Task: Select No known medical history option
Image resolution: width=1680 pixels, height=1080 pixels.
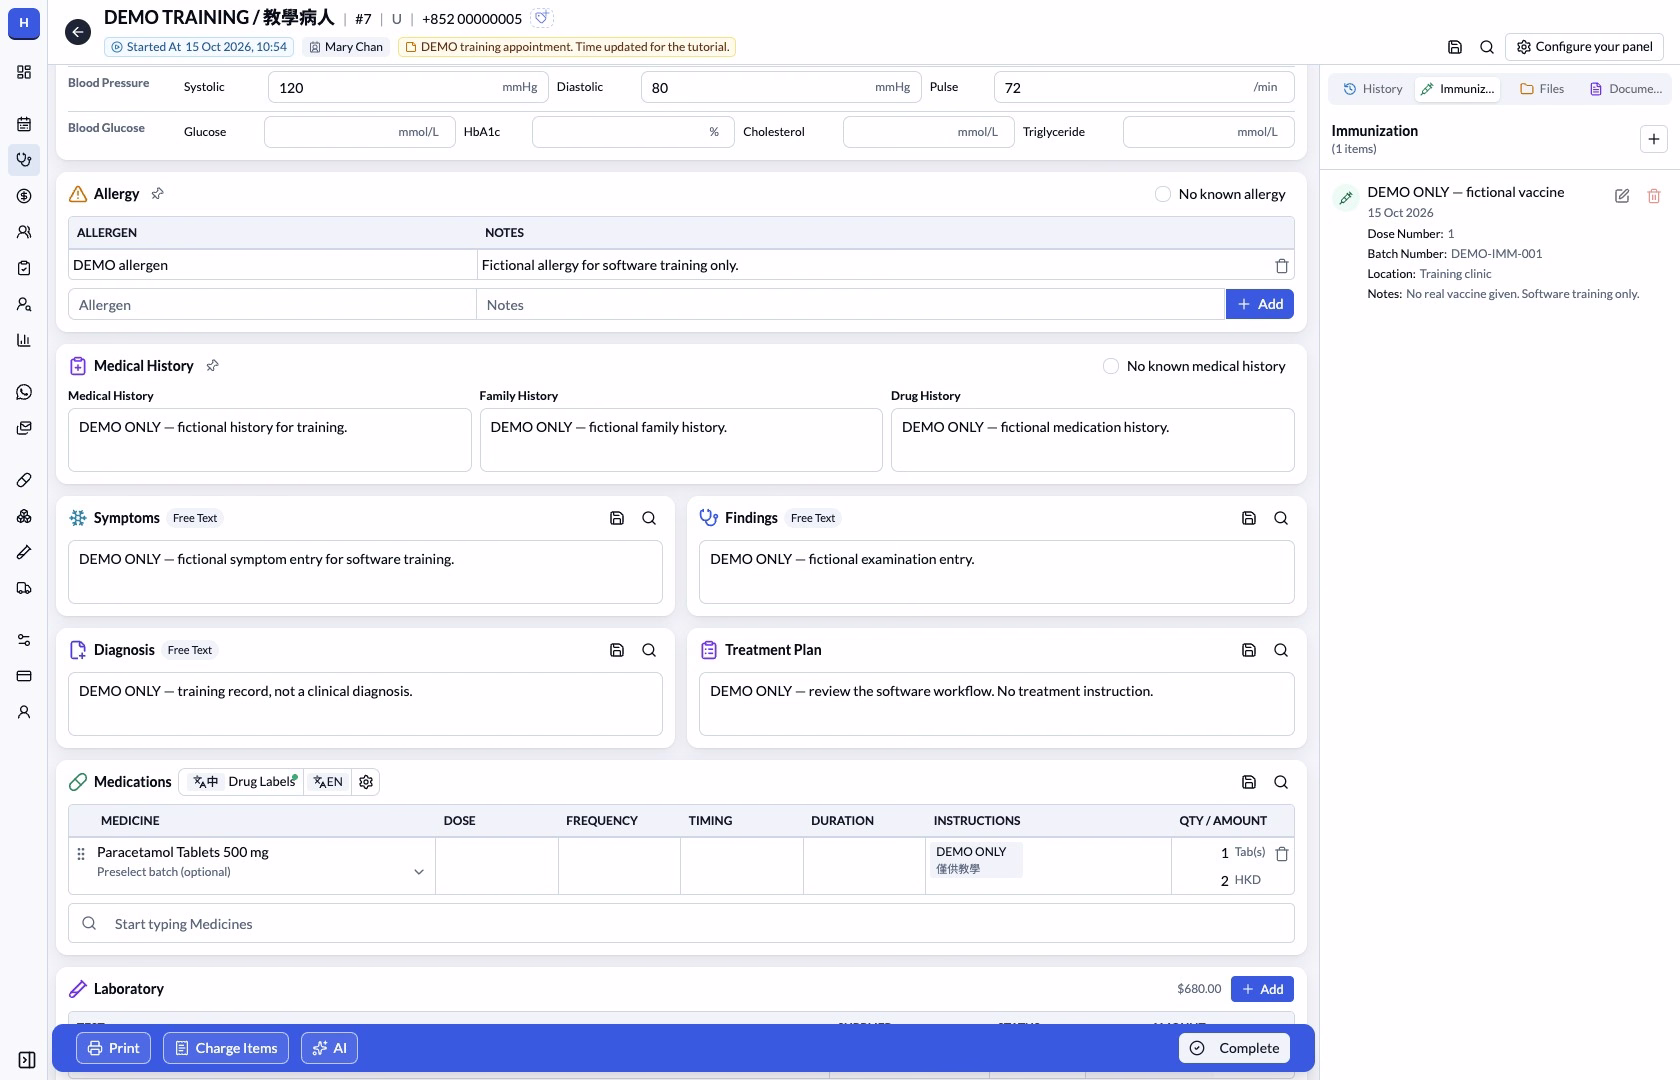Action: coord(1111,366)
